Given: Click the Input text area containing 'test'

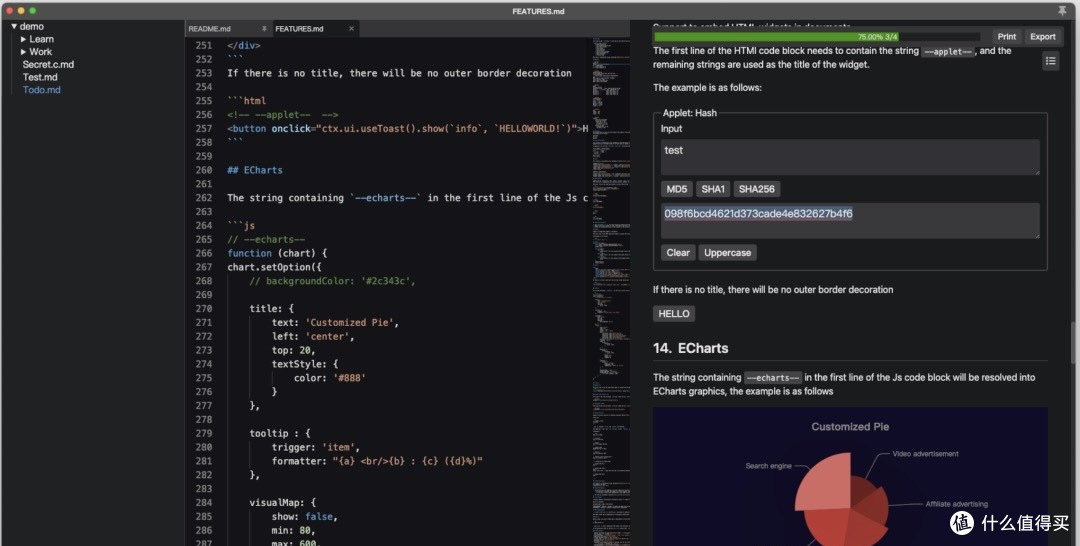Looking at the screenshot, I should (x=849, y=156).
